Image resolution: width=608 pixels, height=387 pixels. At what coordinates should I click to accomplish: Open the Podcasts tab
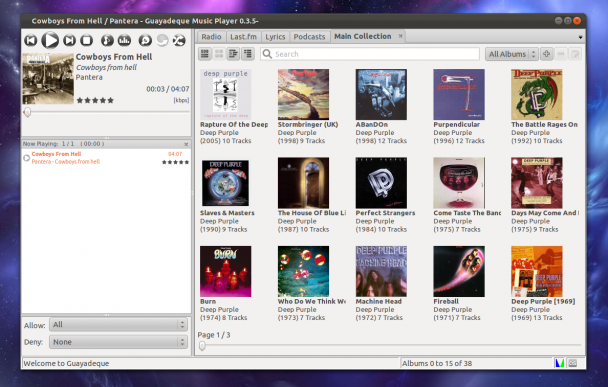pyautogui.click(x=309, y=36)
